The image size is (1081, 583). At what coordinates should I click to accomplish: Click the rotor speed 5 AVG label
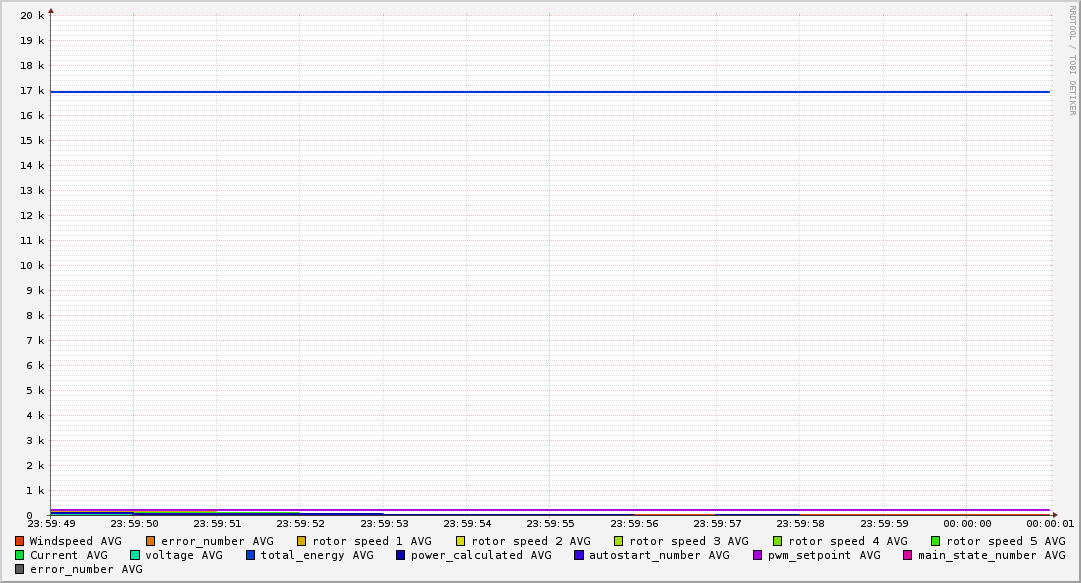(x=1005, y=541)
